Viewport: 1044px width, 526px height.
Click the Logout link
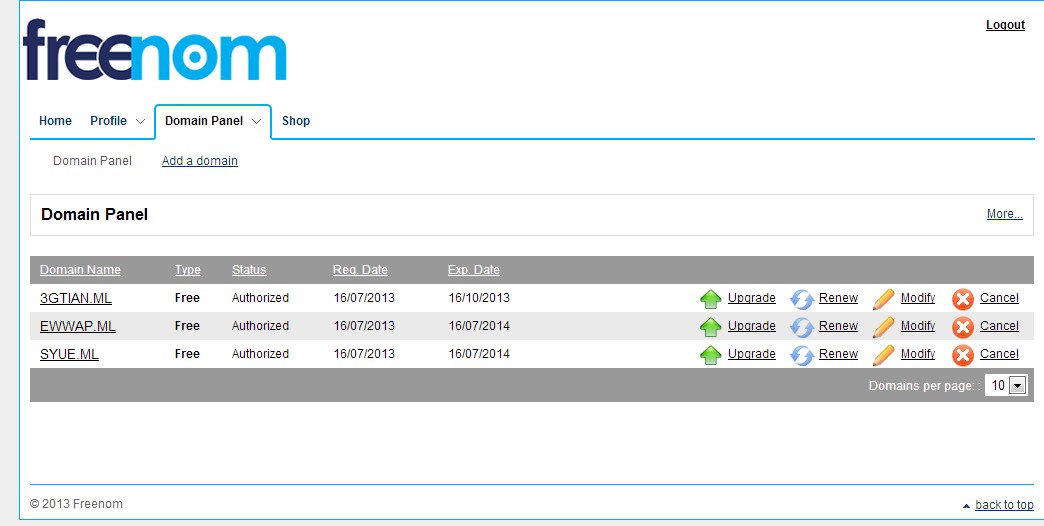tap(1005, 25)
